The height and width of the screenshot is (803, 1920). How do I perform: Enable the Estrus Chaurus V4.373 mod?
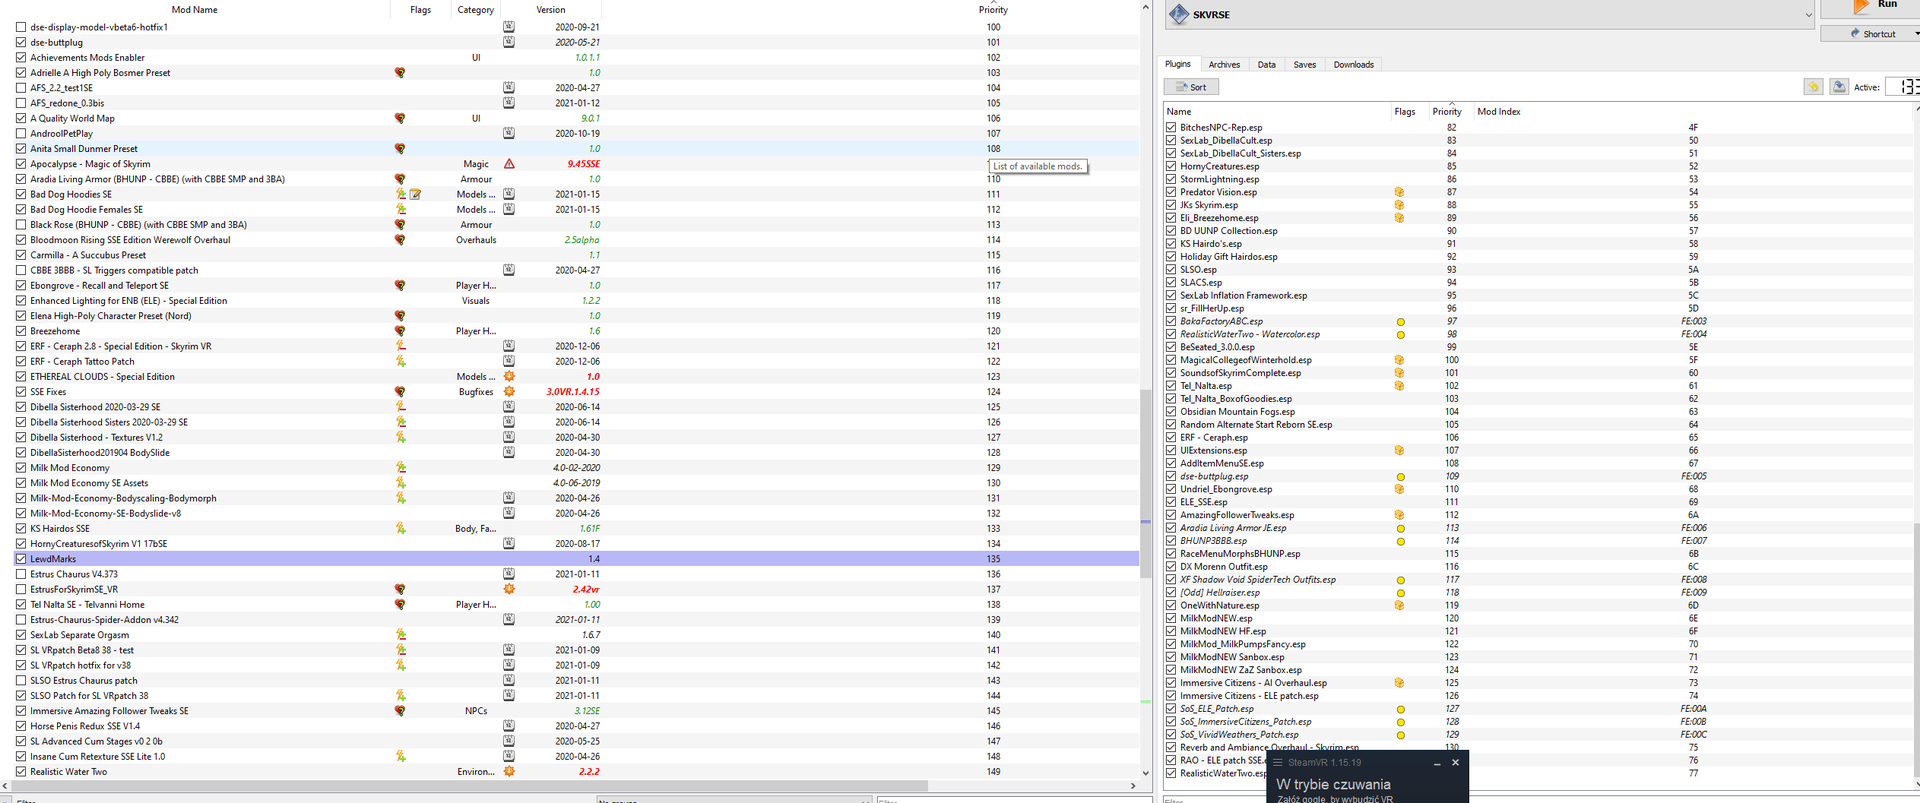21,574
